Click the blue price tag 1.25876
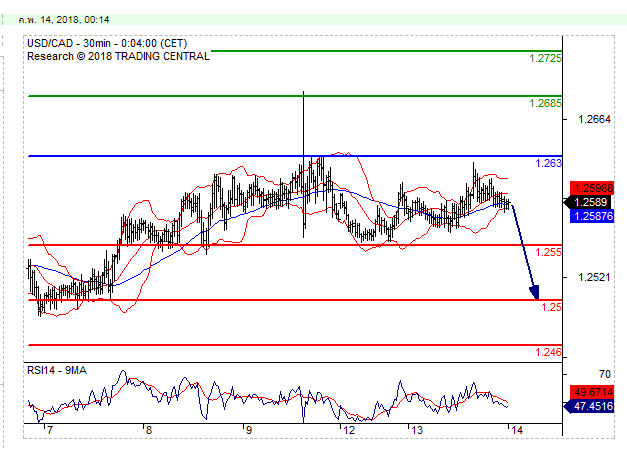Viewport: 627px width, 449px height. click(x=592, y=216)
